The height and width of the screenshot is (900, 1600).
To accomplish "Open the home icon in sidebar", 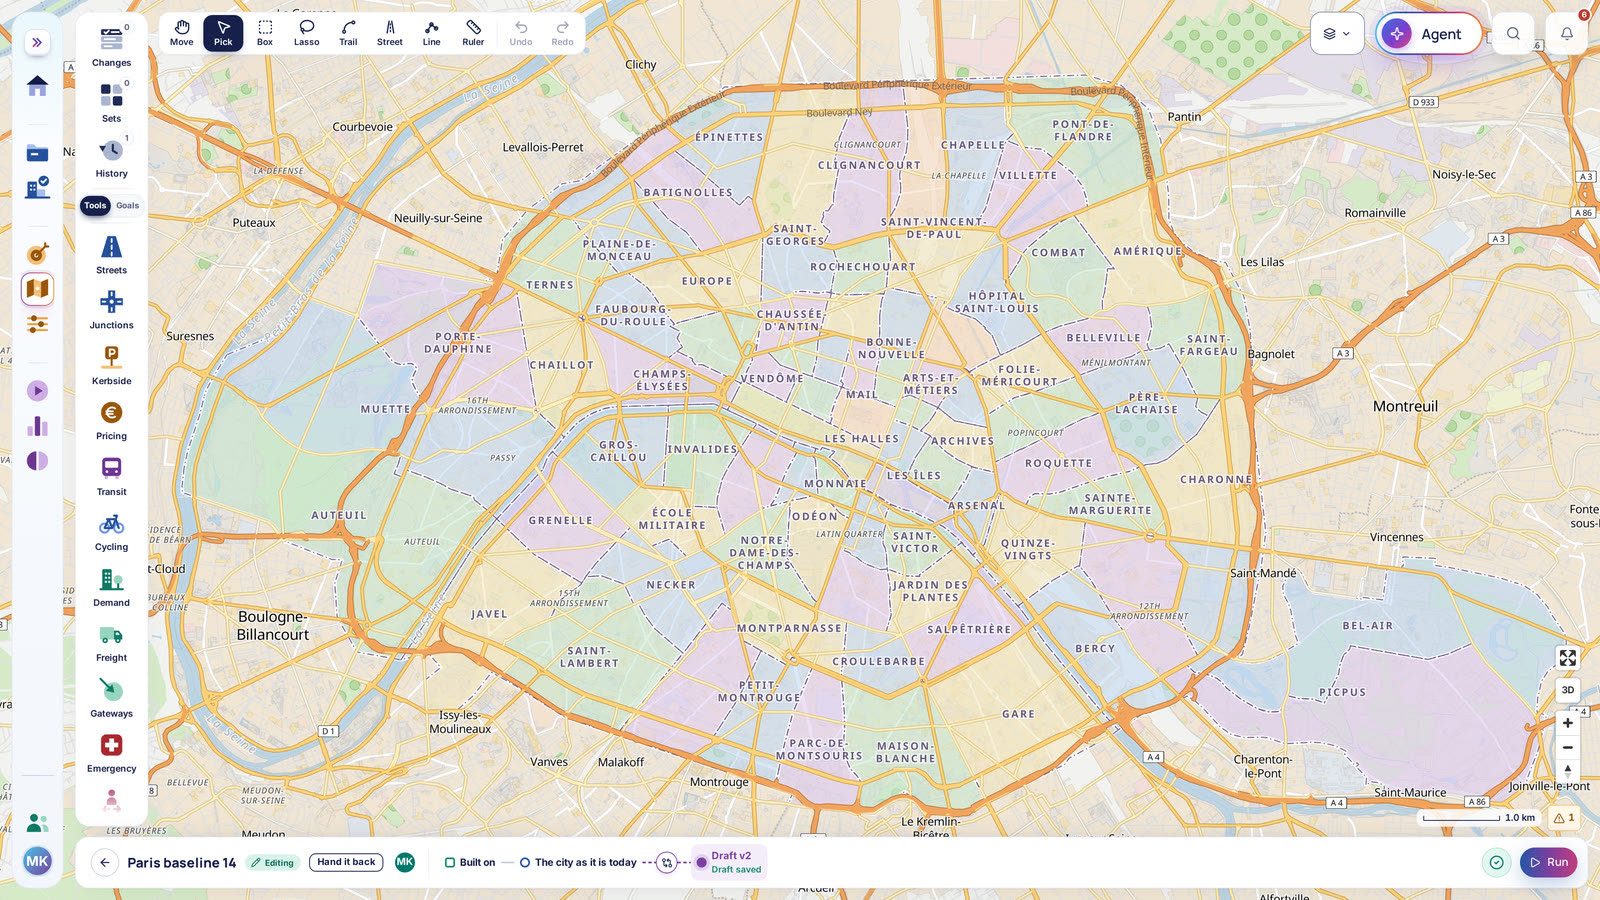I will (x=37, y=86).
